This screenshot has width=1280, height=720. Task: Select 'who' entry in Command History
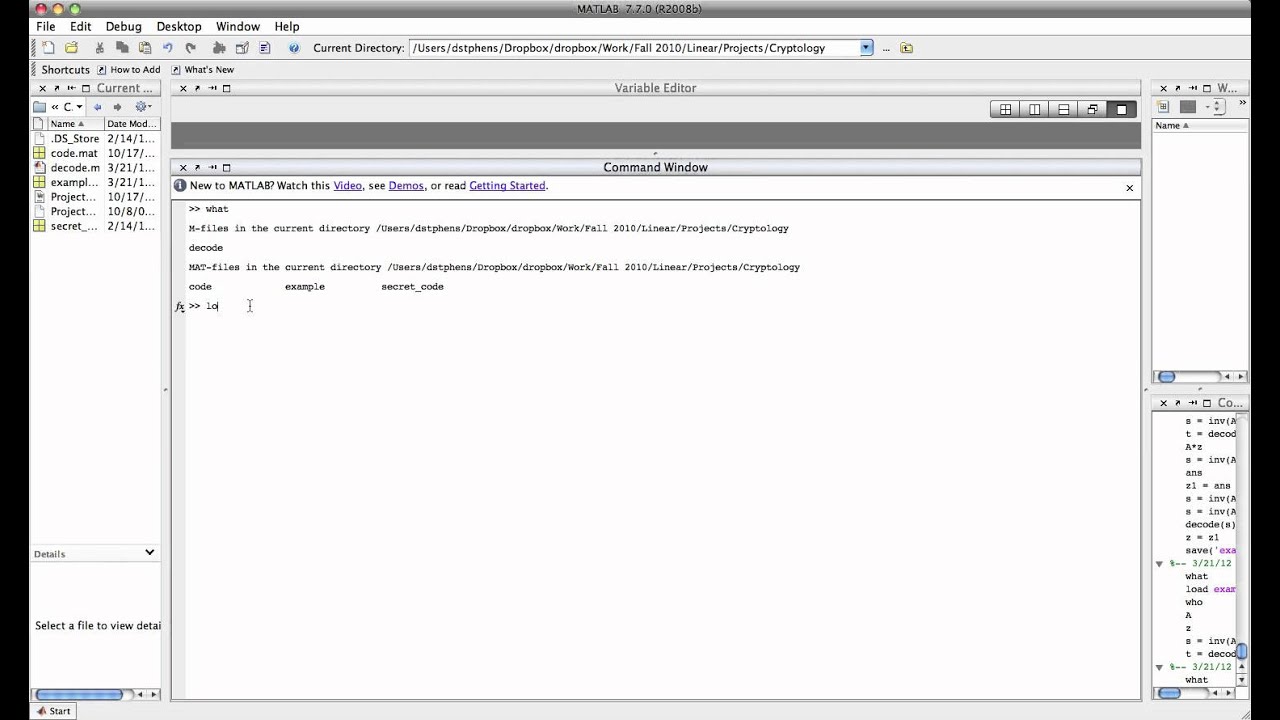pyautogui.click(x=1194, y=602)
